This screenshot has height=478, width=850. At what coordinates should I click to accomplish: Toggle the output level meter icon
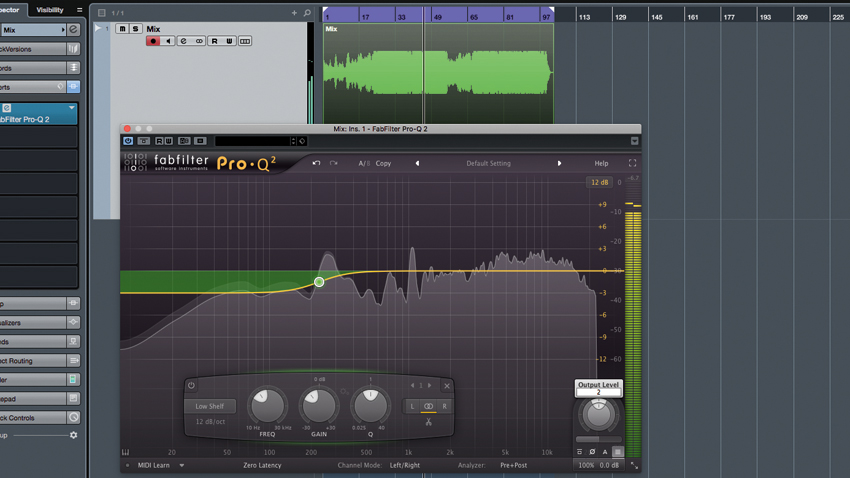tap(617, 451)
